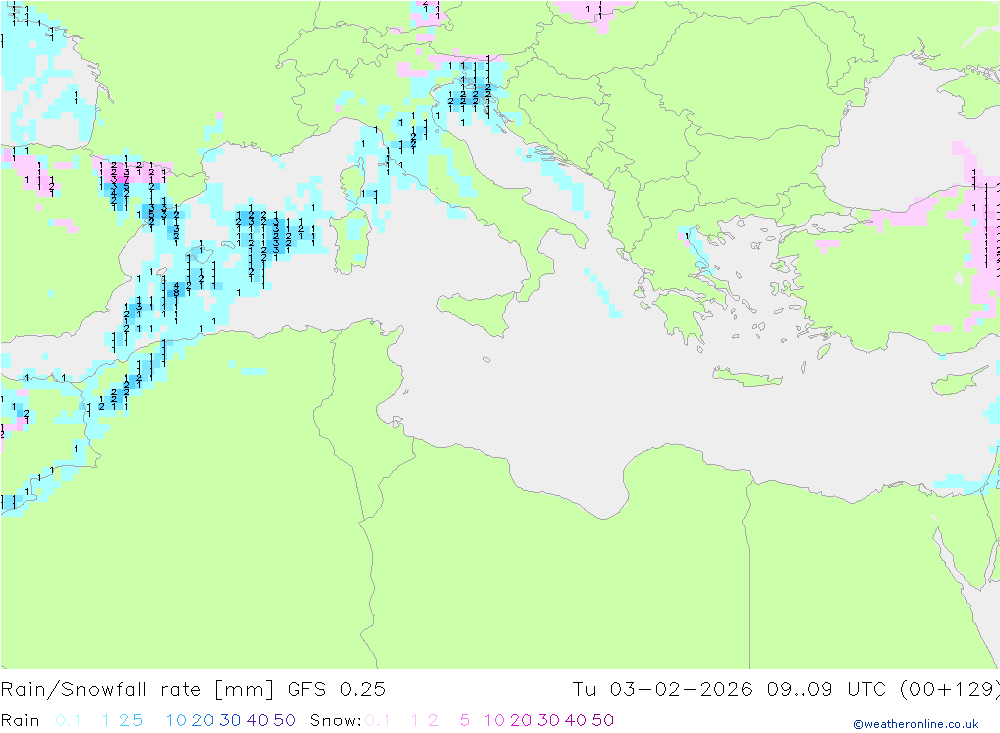
Task: Pick the rain legend 0.1 value
Action: pyautogui.click(x=68, y=720)
